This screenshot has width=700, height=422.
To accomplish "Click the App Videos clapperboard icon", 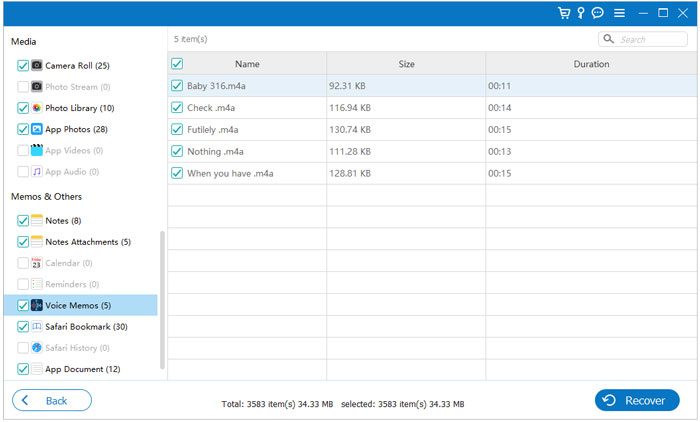I will [x=37, y=150].
